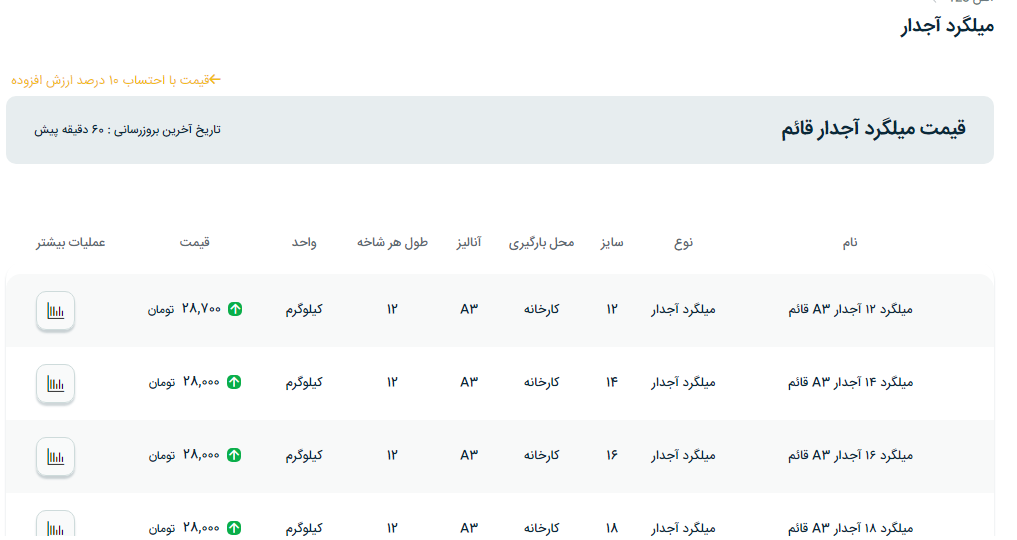Image resolution: width=1017 pixels, height=540 pixels.
Task: Click the قیمت column header
Action: (195, 243)
